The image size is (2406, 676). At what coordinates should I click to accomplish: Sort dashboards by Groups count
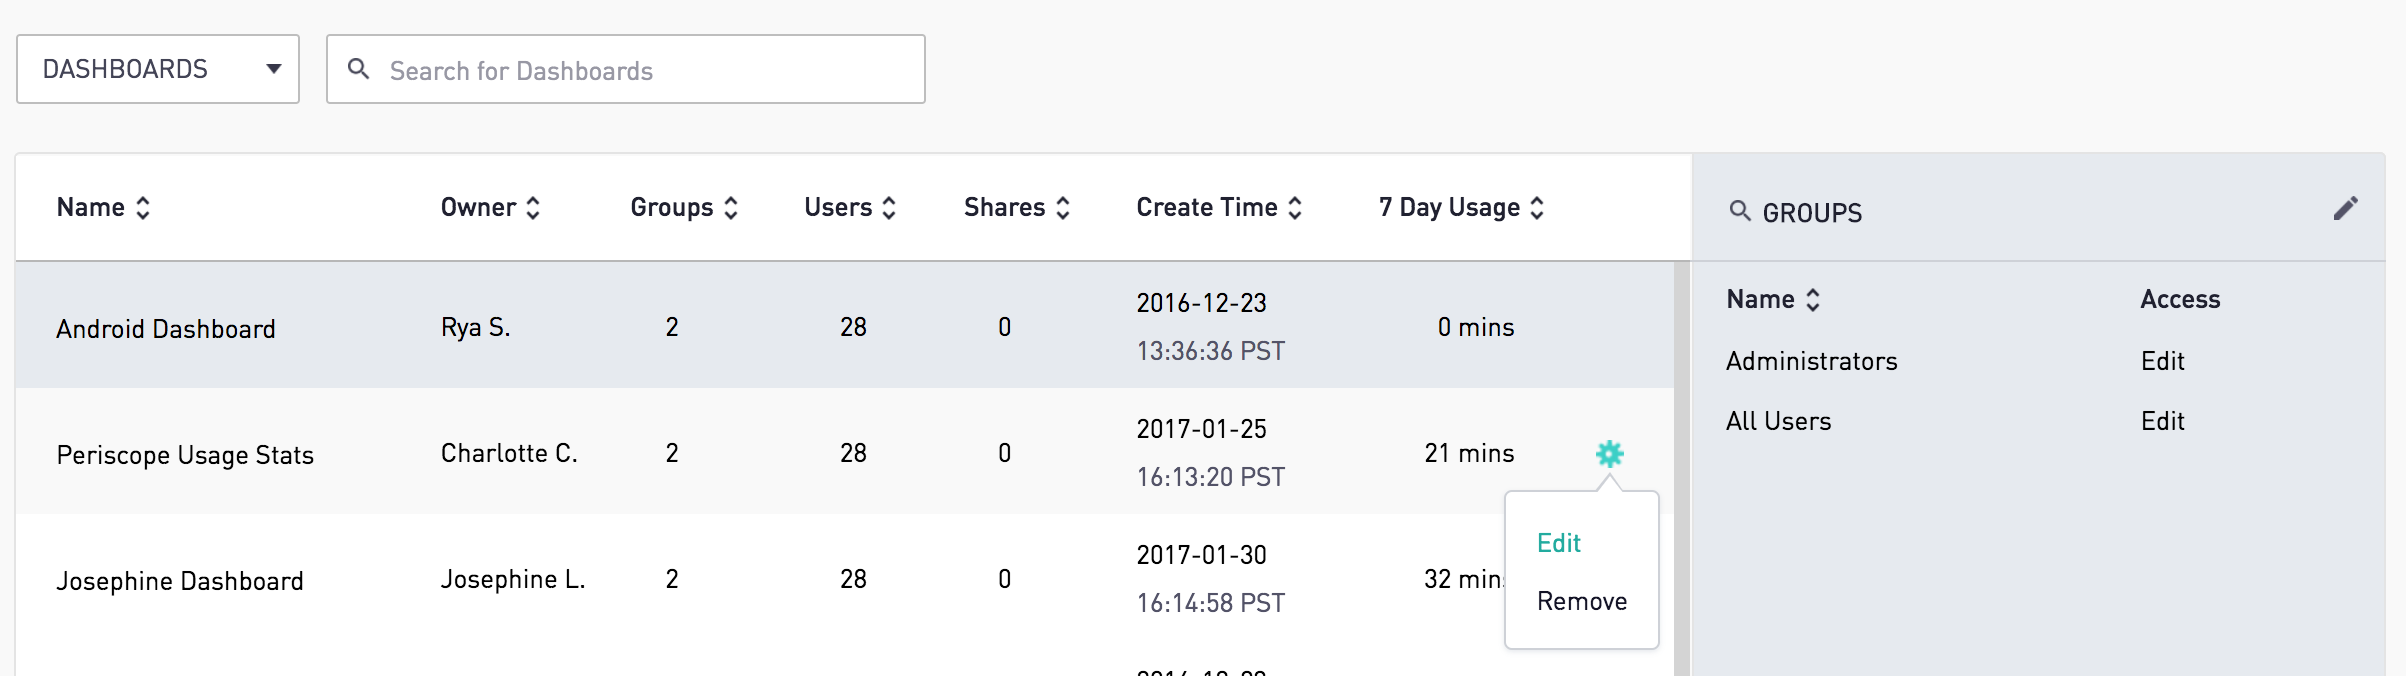pos(731,208)
